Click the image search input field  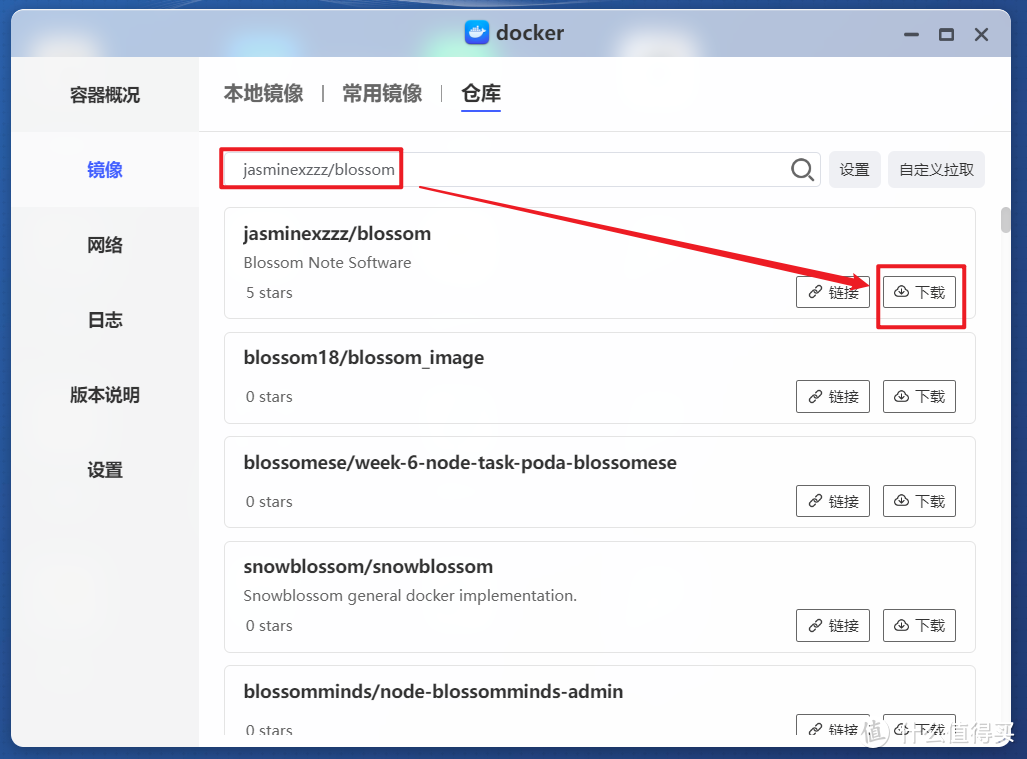[x=500, y=169]
